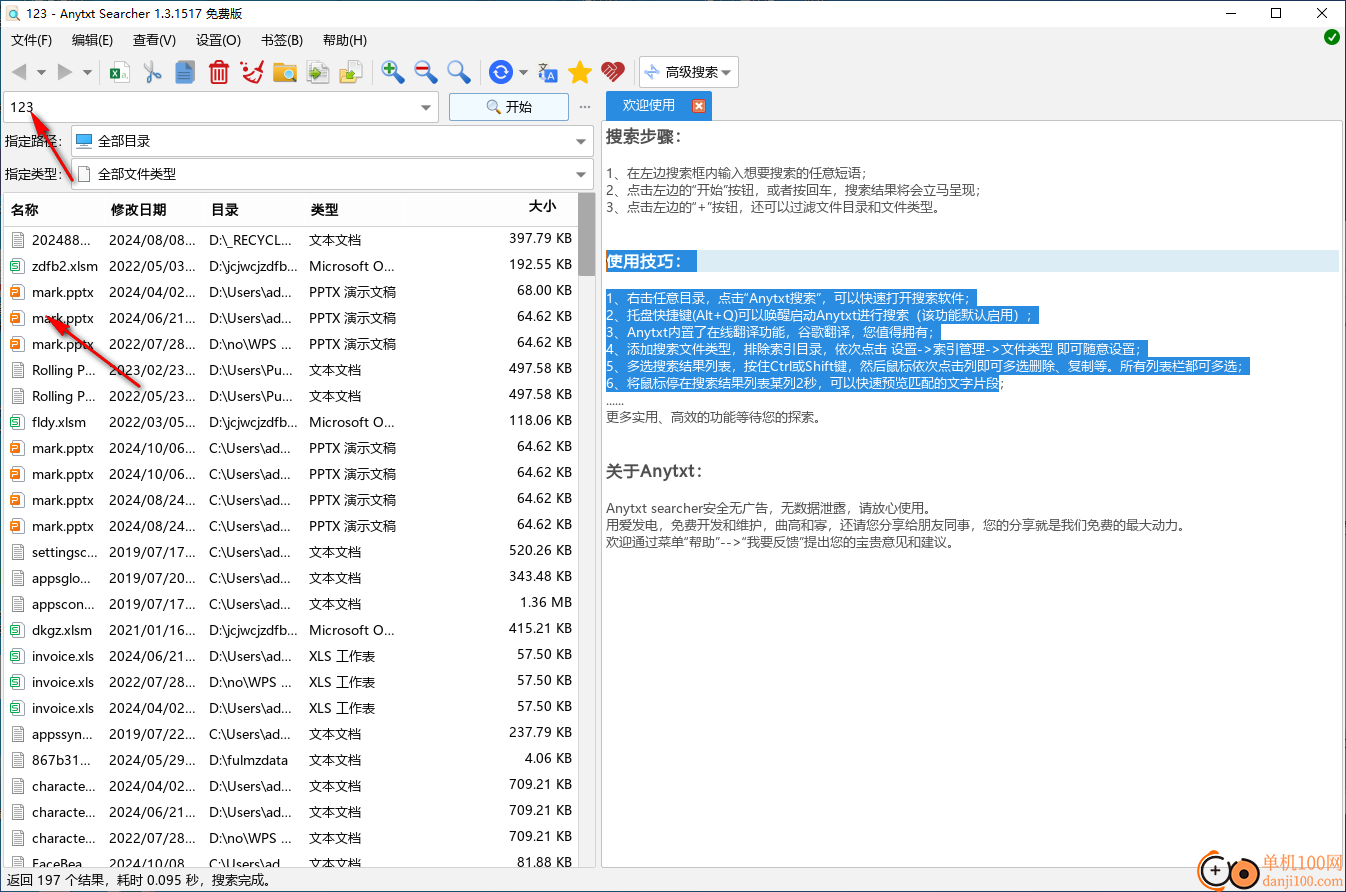Open the 高级搜索 dropdown button
1346x892 pixels.
click(x=689, y=72)
